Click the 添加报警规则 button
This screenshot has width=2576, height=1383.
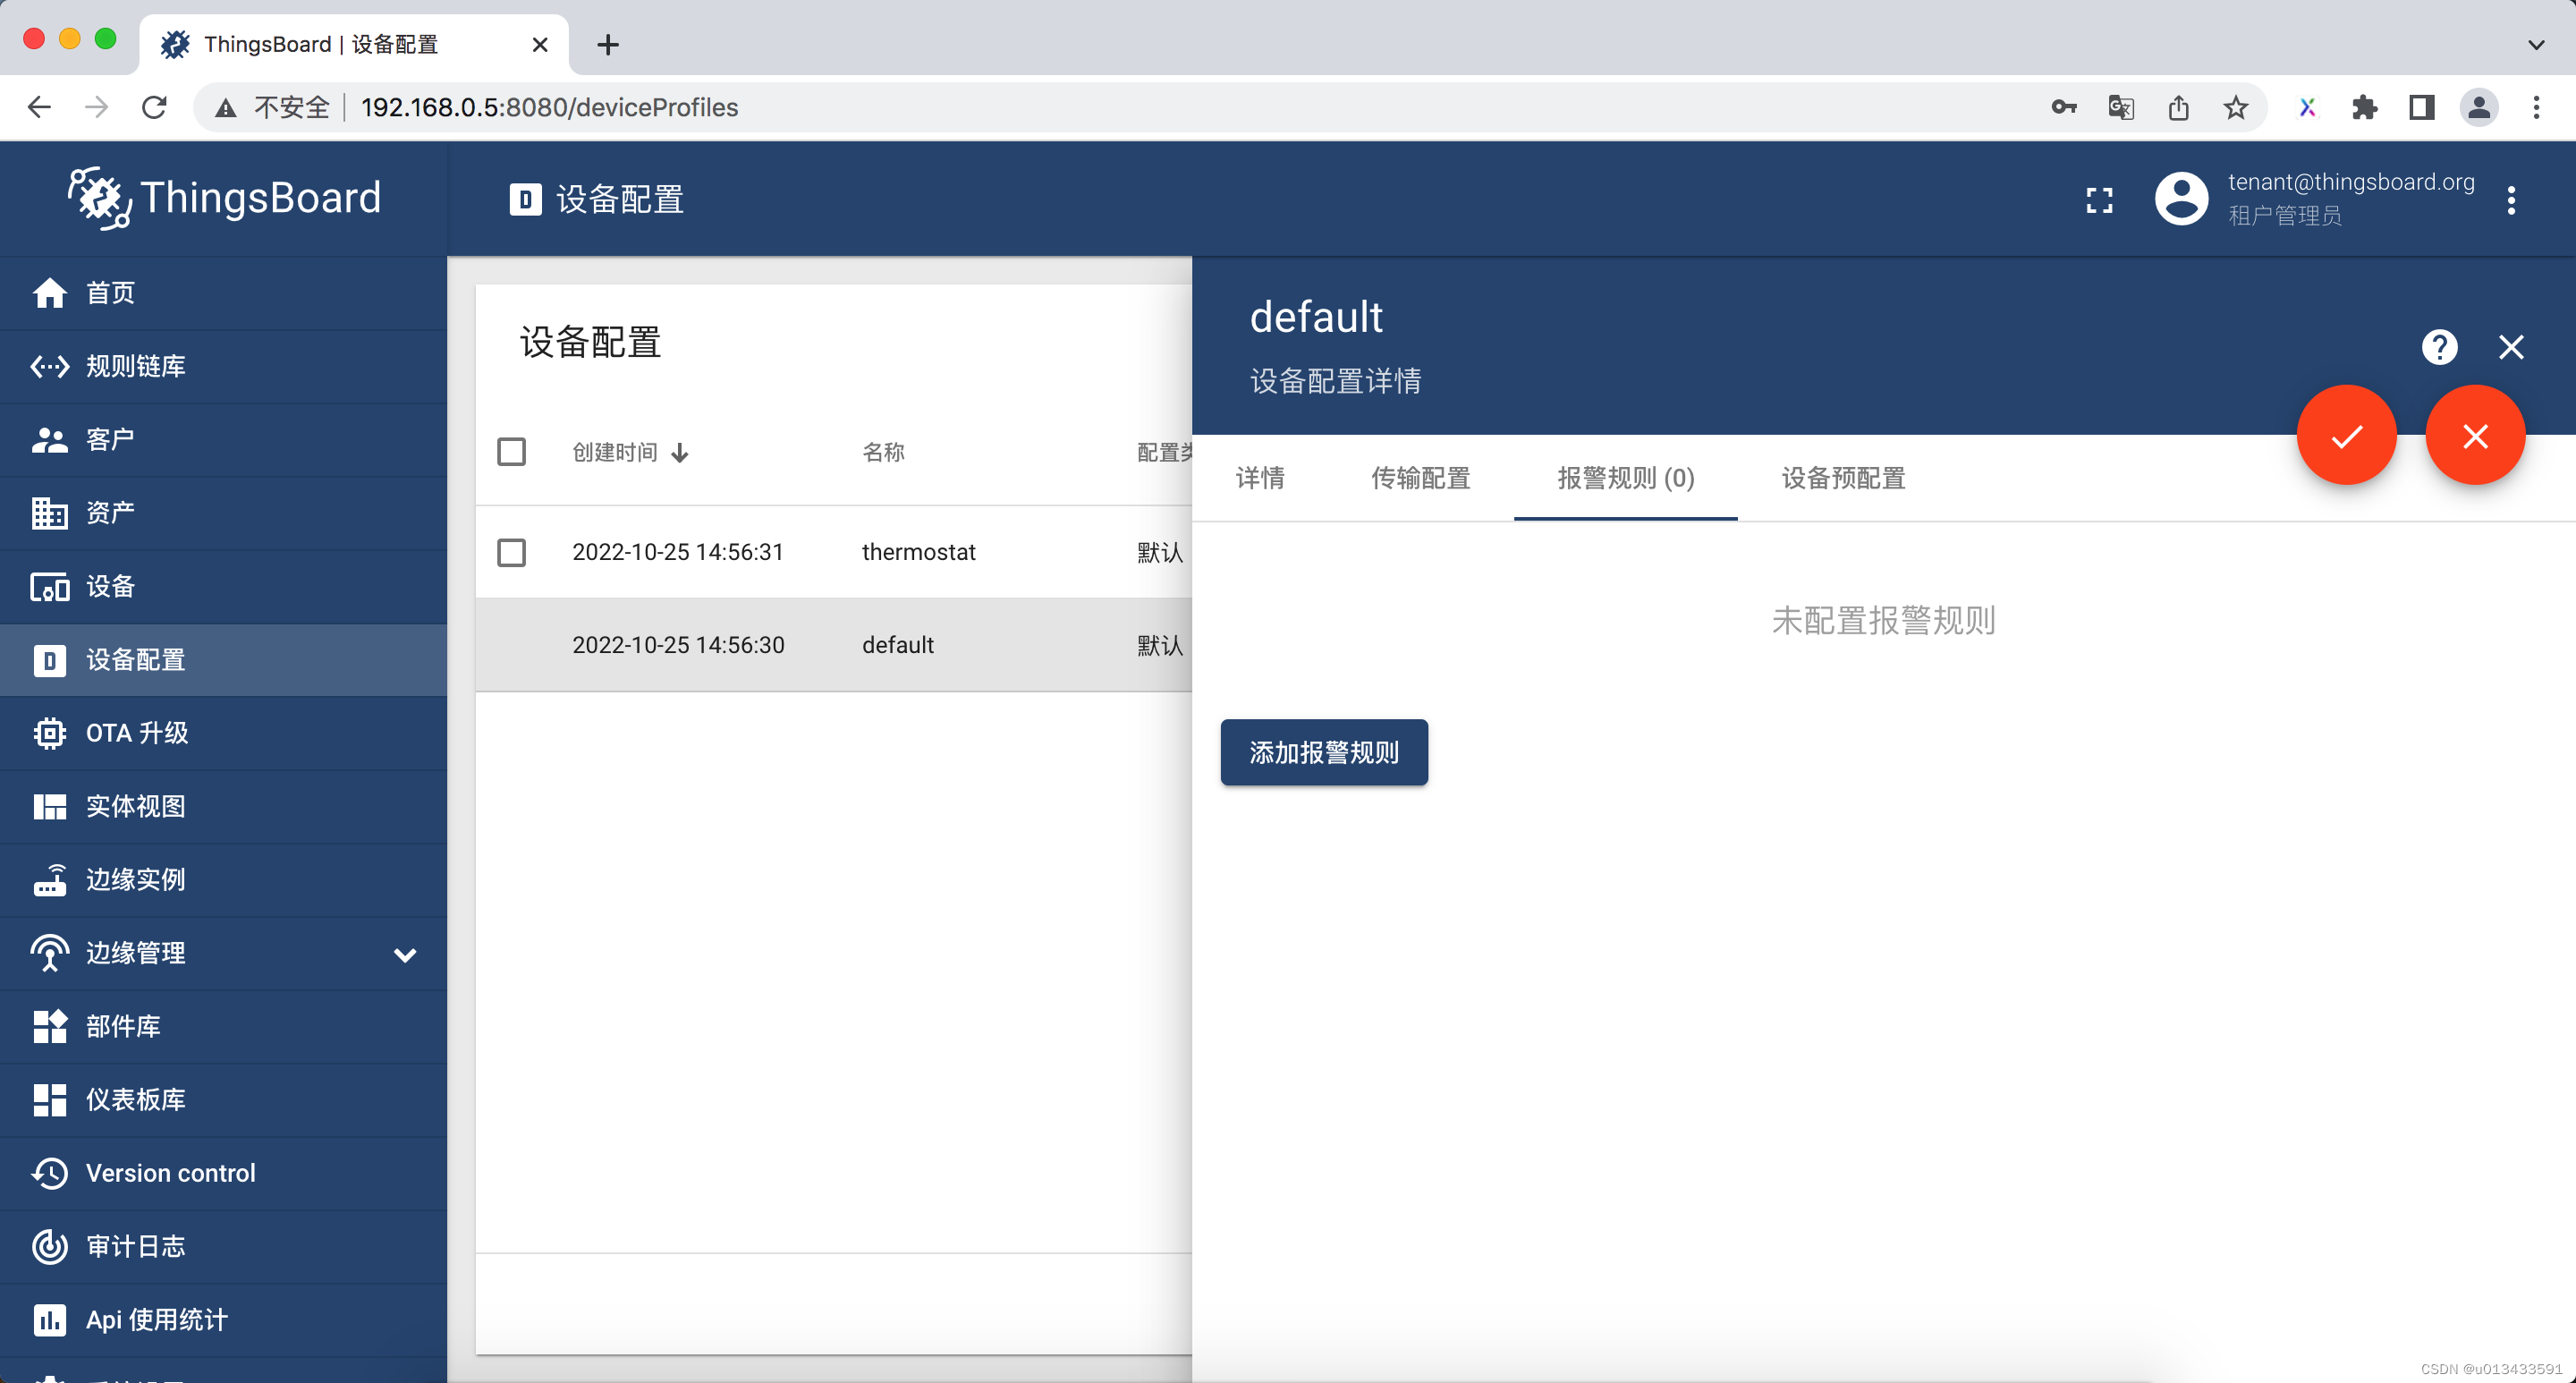[x=1323, y=752]
